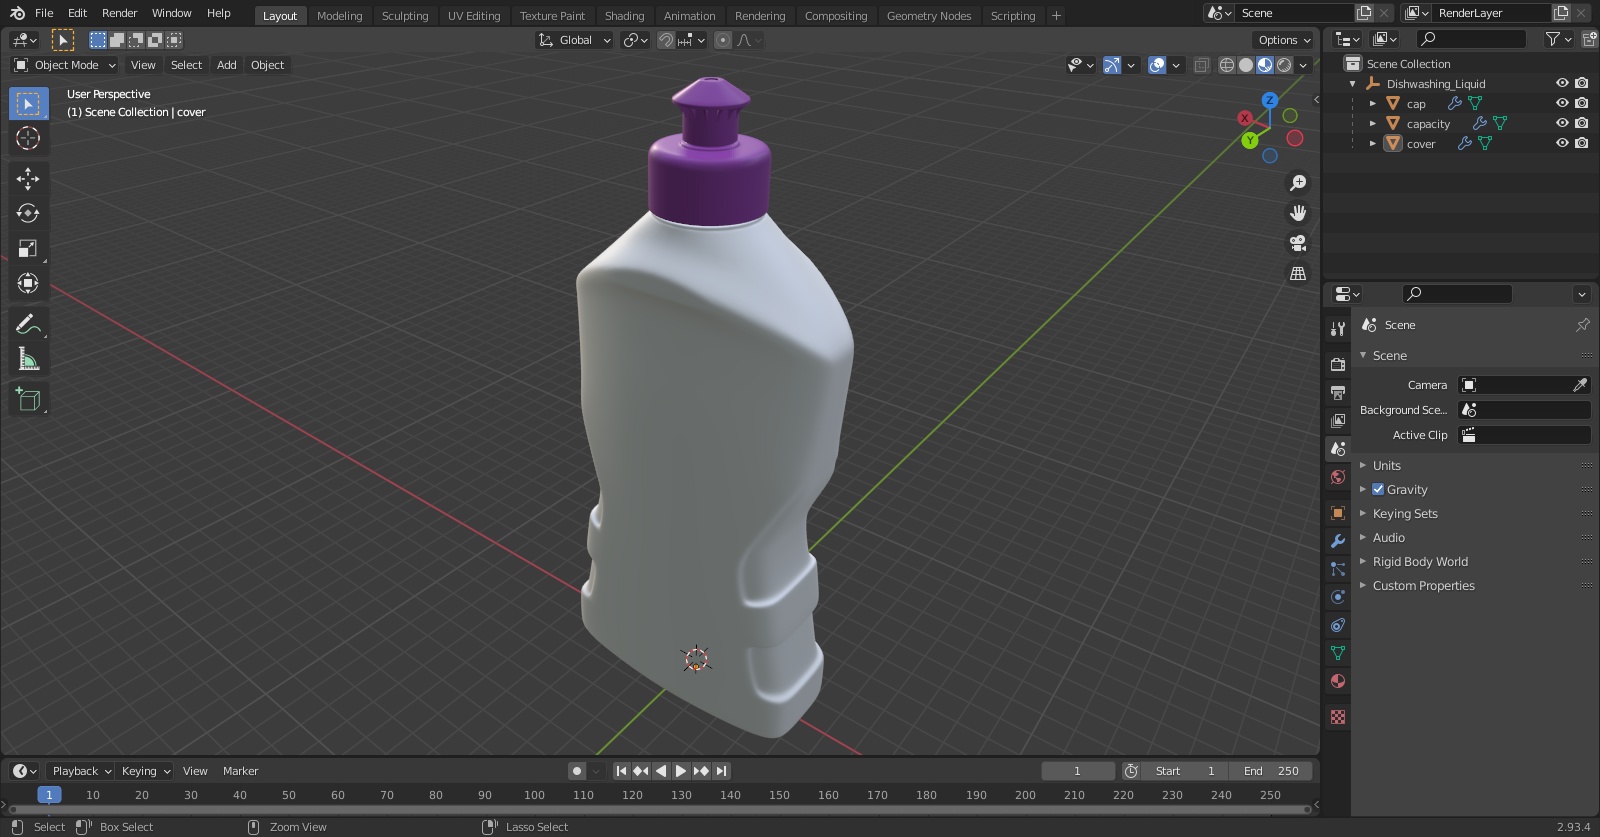The height and width of the screenshot is (837, 1600).
Task: Disable rendering for cap object
Action: 1581,103
